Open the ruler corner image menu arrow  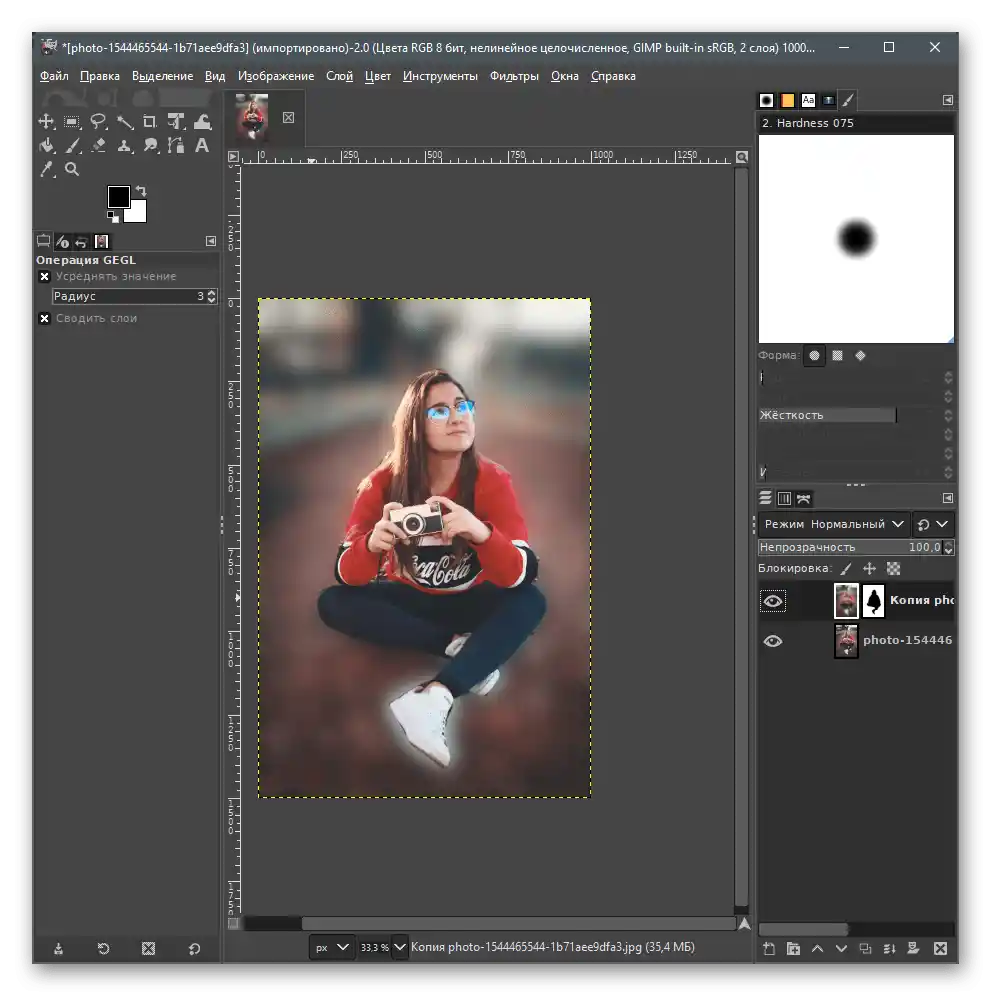[234, 156]
